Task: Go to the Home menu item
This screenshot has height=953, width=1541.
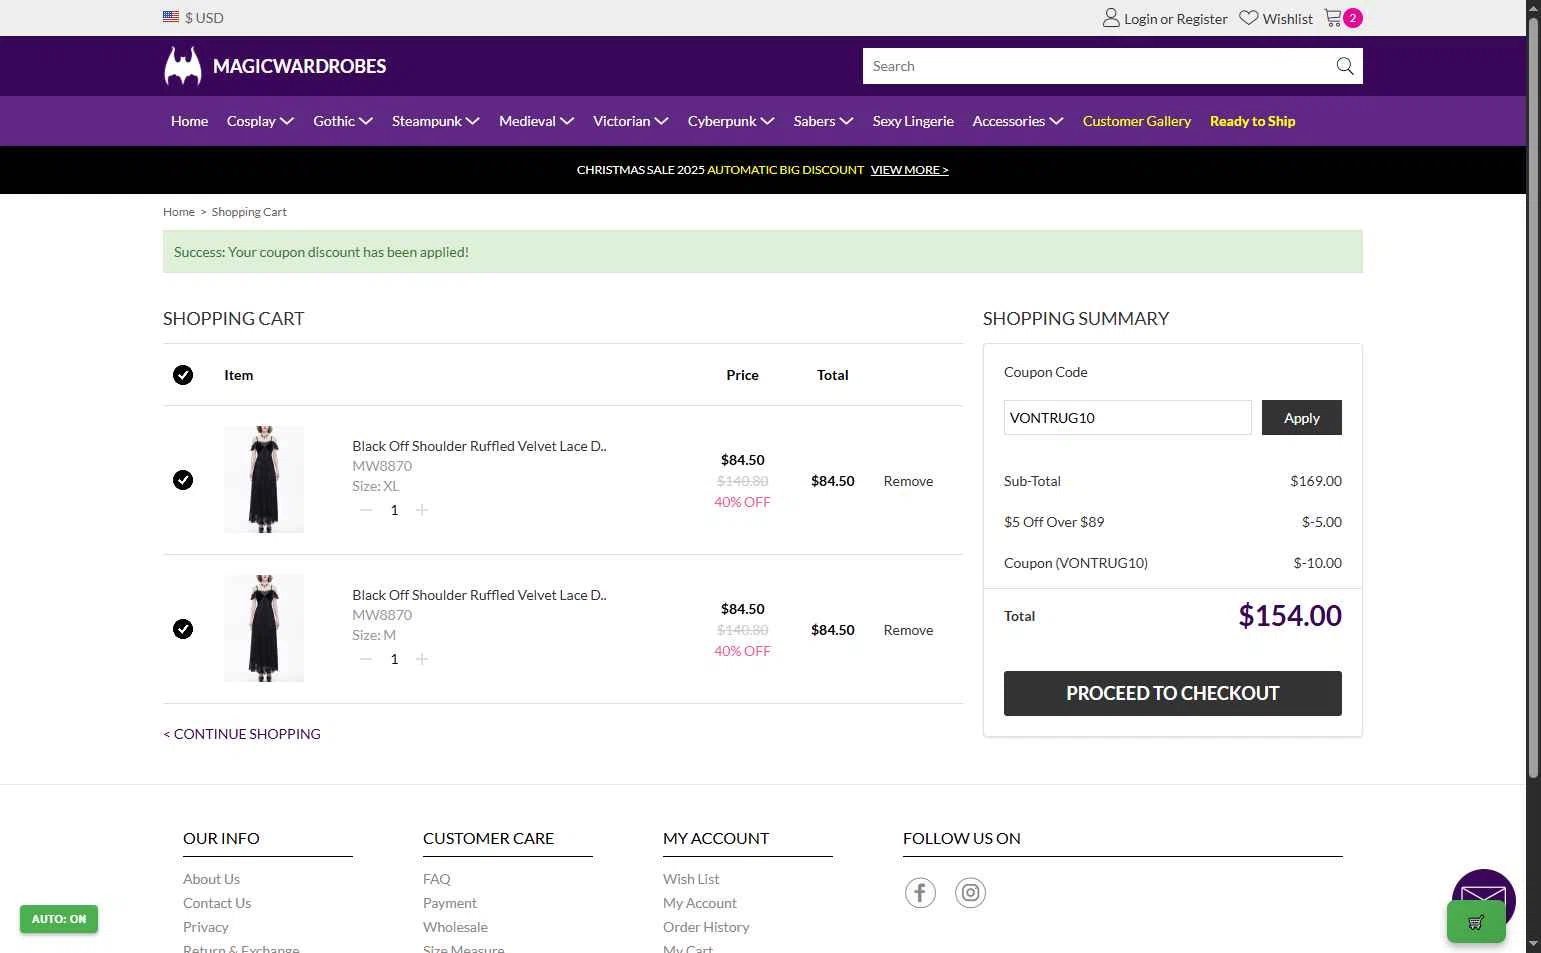Action: [189, 121]
